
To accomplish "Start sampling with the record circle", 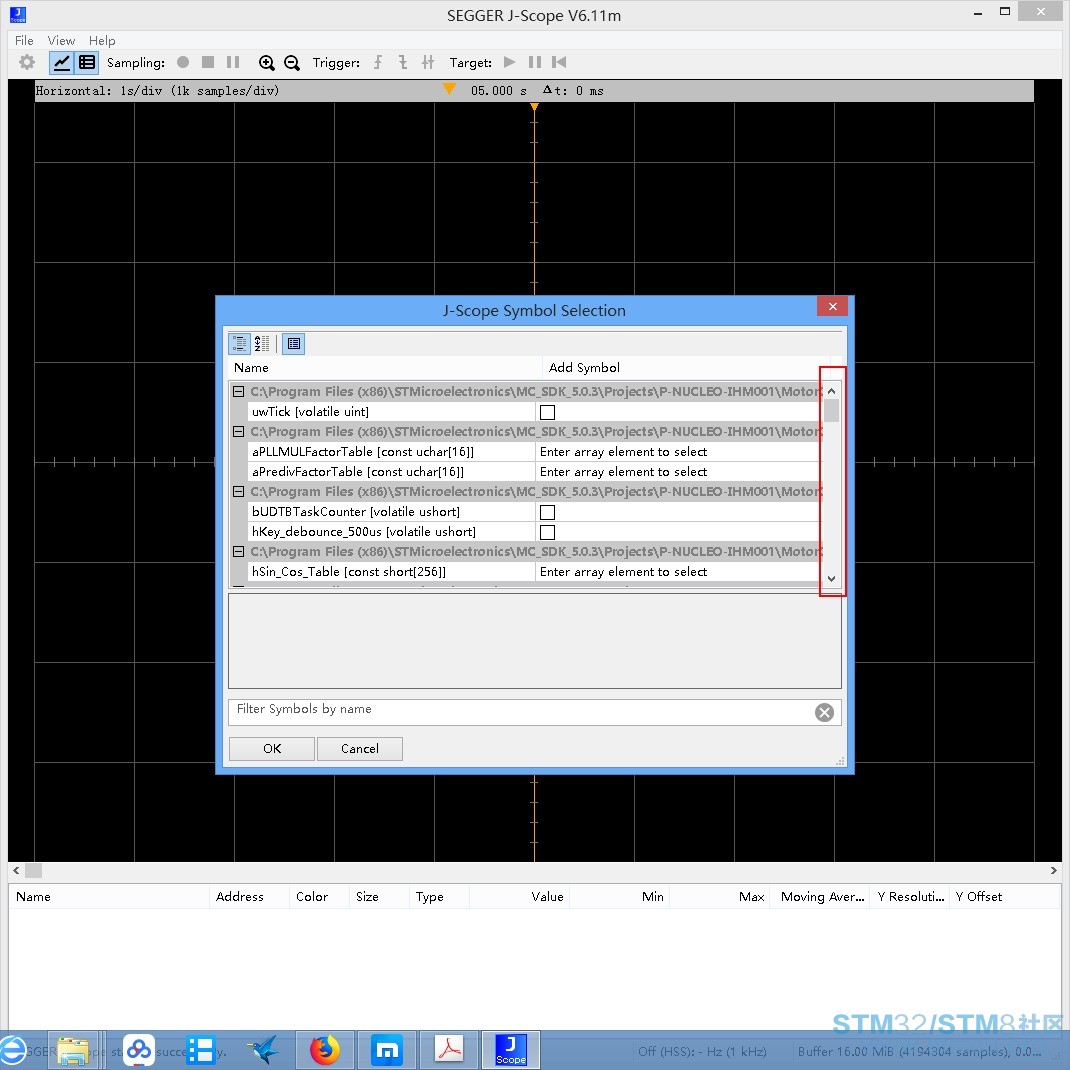I will coord(183,62).
